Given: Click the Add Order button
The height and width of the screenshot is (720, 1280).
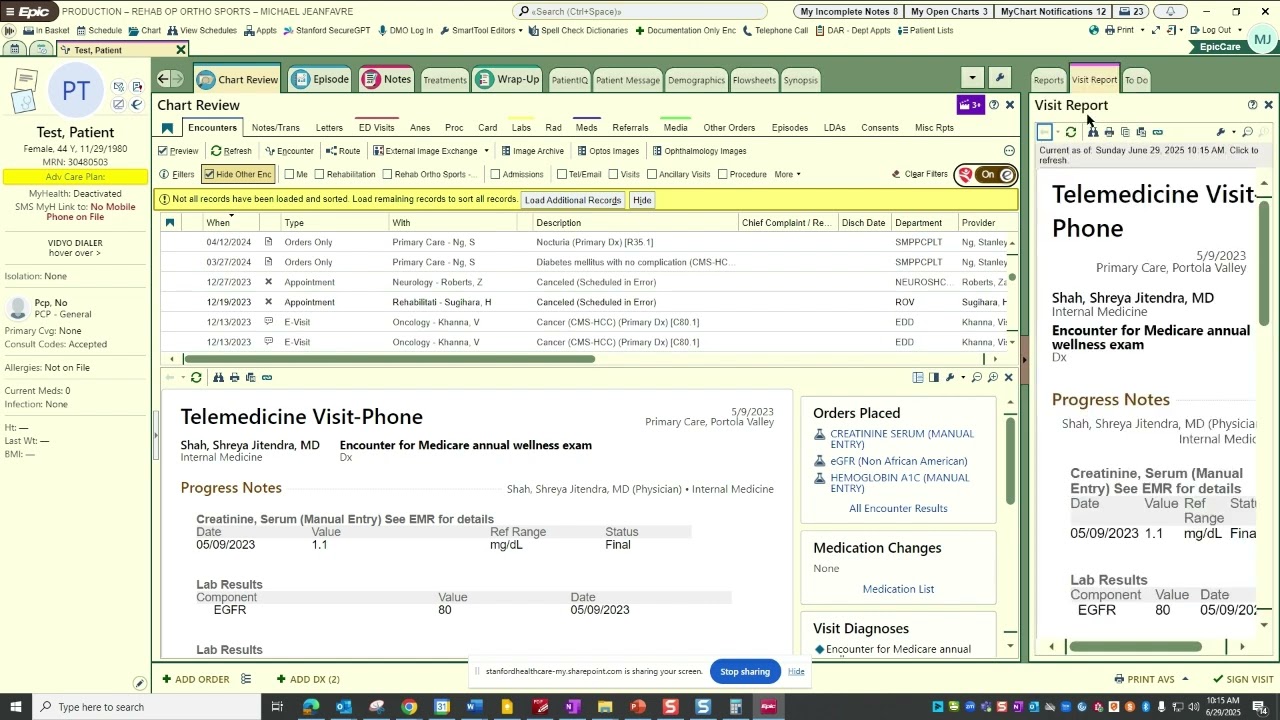Looking at the screenshot, I should click(196, 680).
